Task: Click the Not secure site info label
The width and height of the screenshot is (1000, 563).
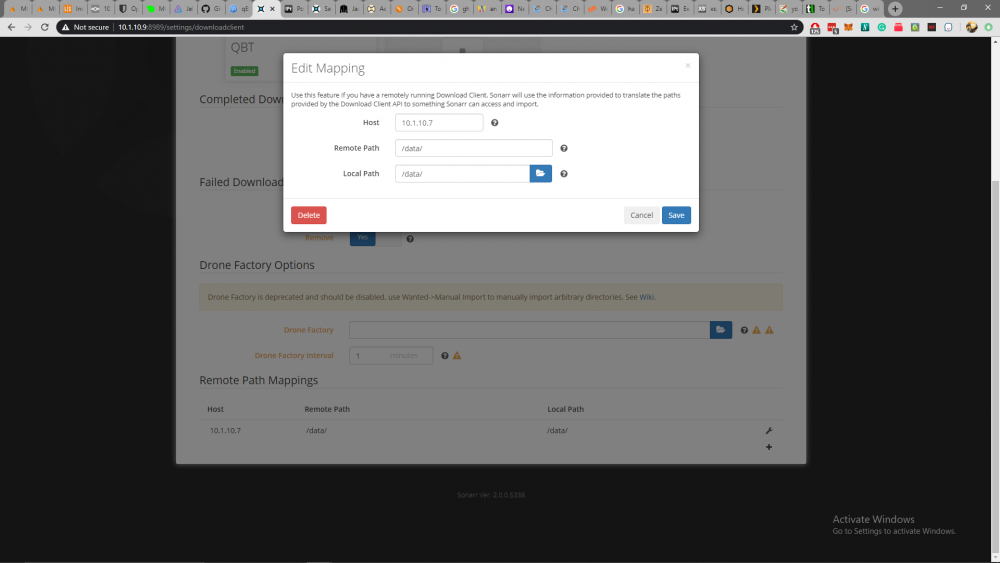Action: pyautogui.click(x=85, y=27)
